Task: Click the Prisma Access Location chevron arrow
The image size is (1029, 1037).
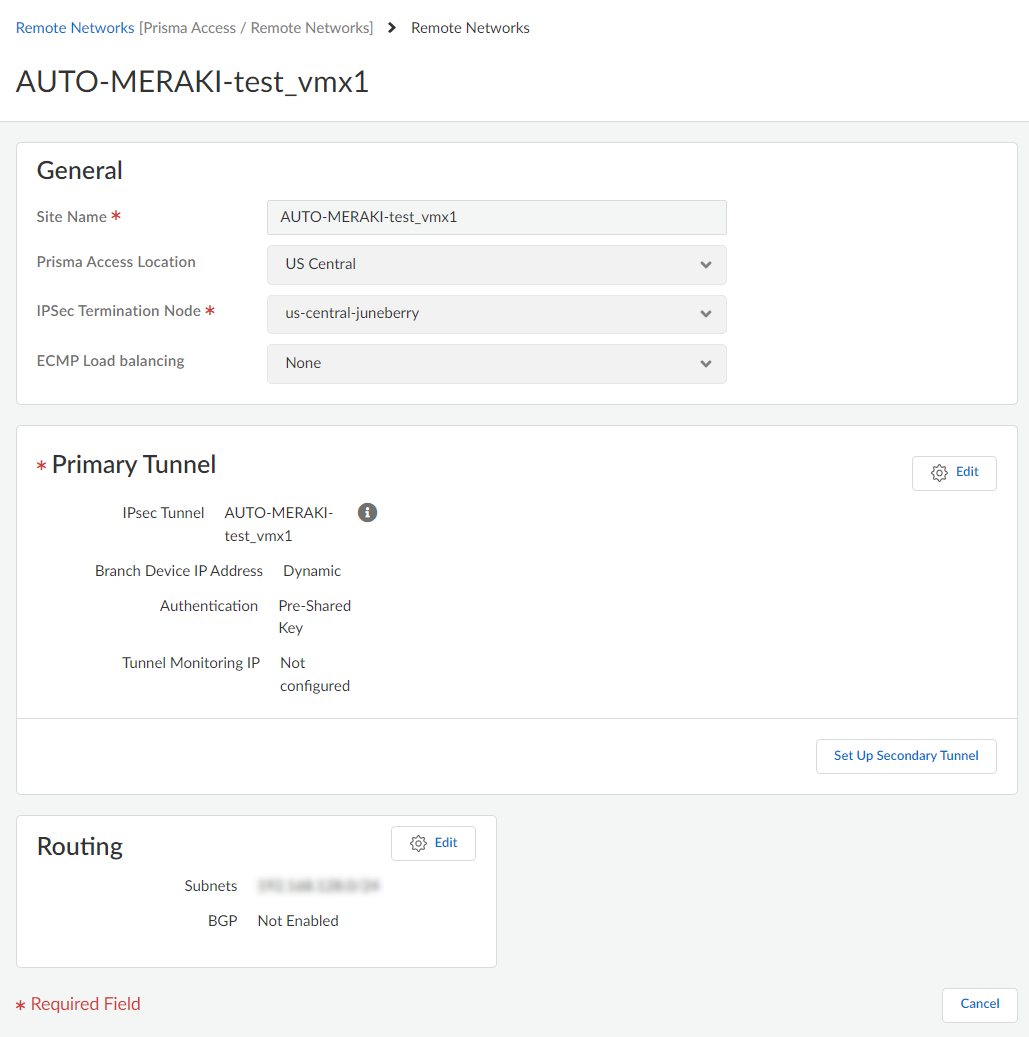Action: tap(706, 265)
